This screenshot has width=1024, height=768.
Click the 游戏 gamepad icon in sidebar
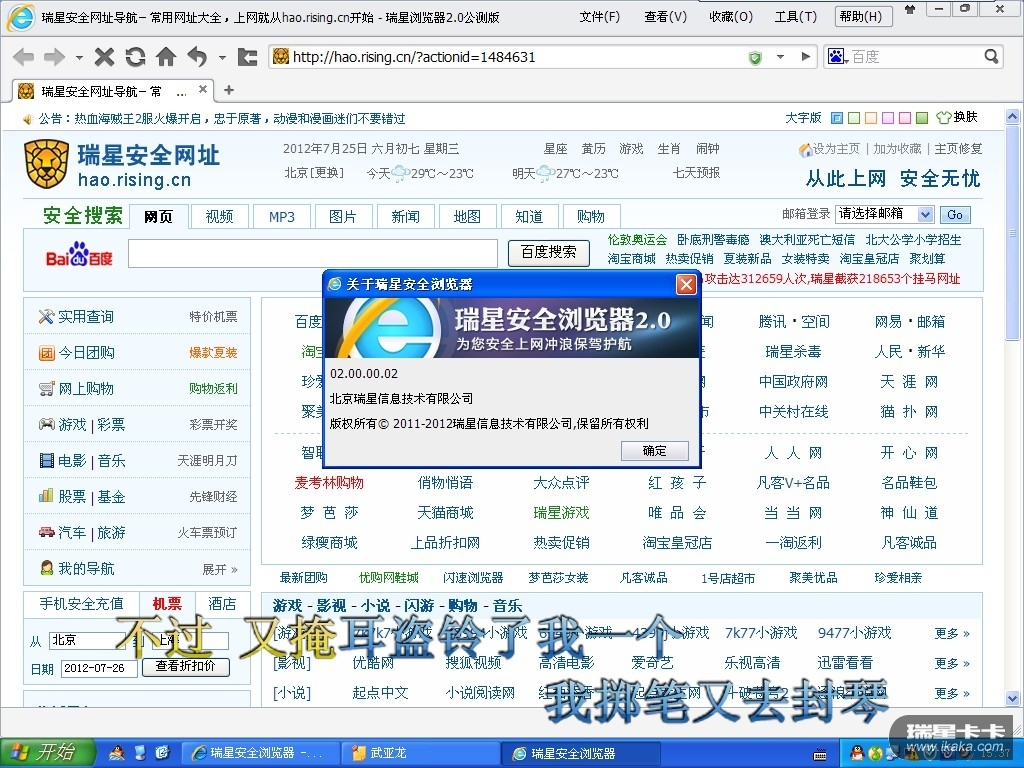tap(46, 424)
